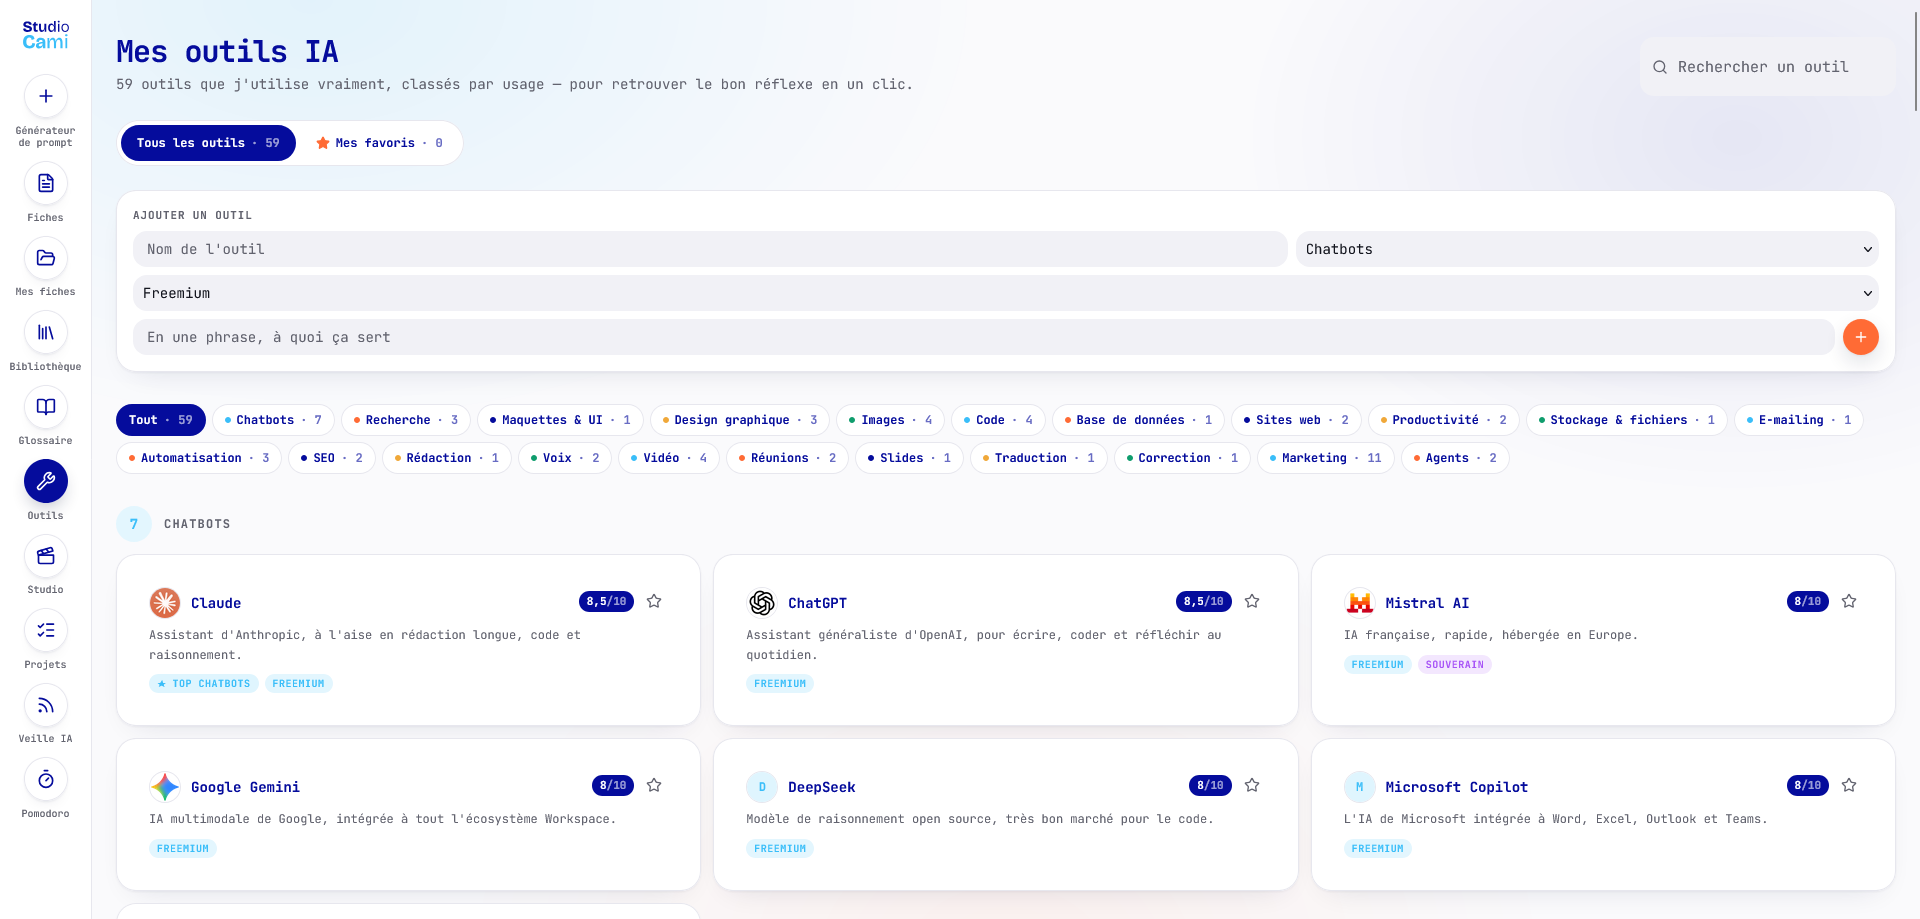This screenshot has height=919, width=1920.
Task: Open the Studio clapperboard icon
Action: coord(46,556)
